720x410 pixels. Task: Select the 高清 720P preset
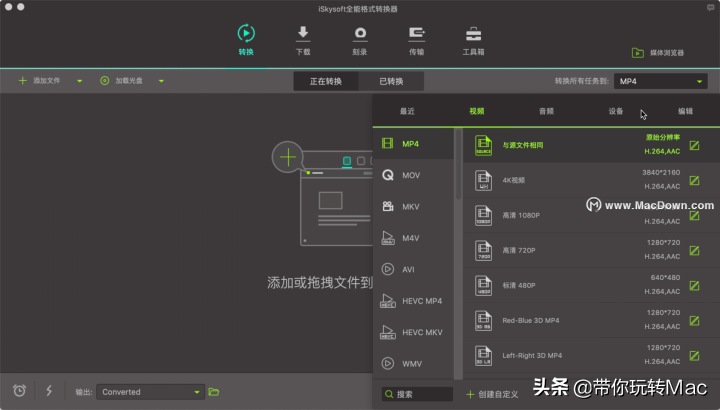pyautogui.click(x=591, y=250)
